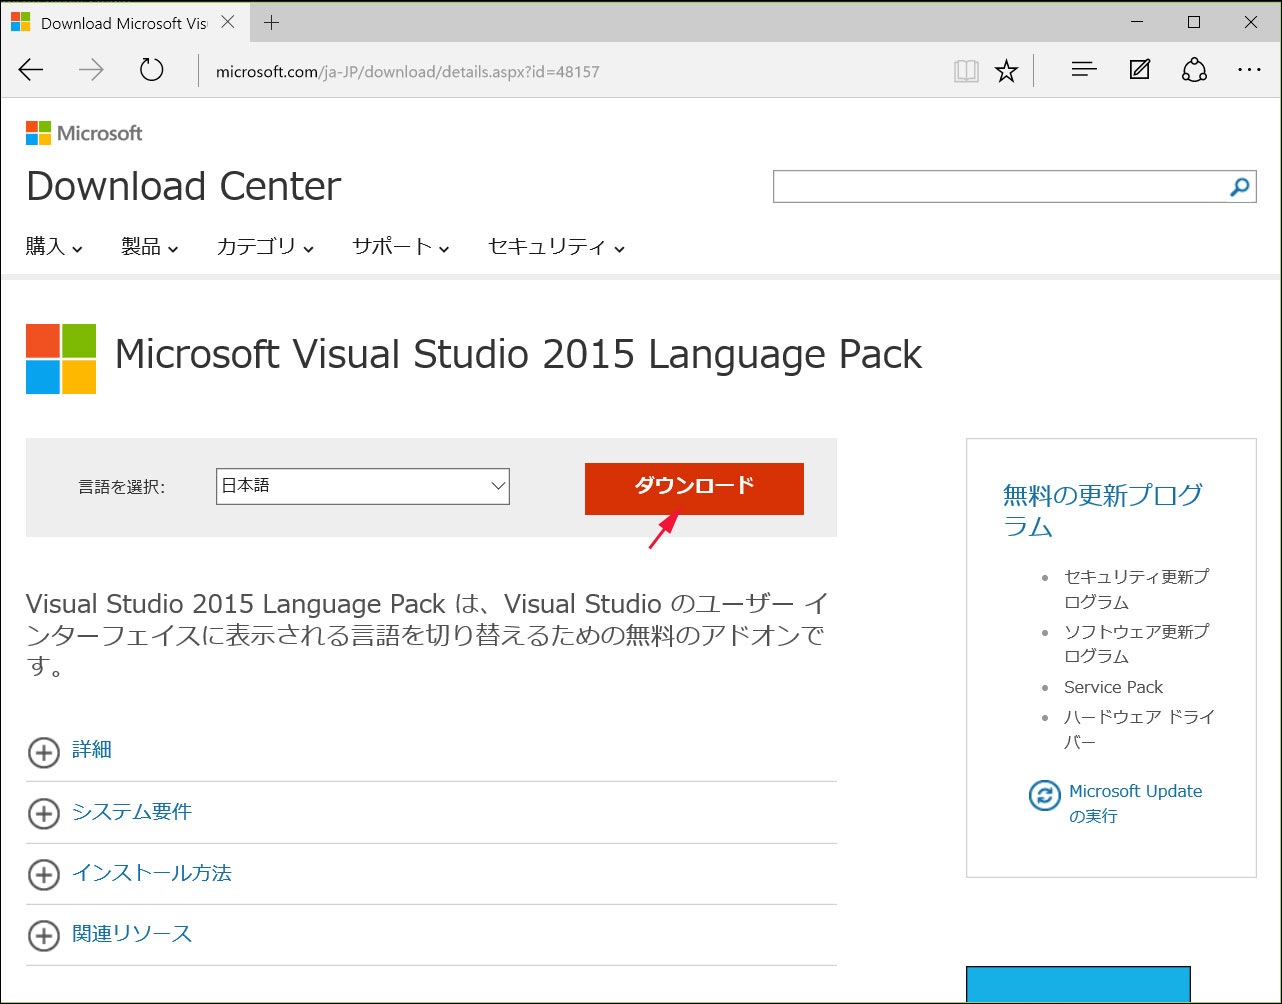Image resolution: width=1282 pixels, height=1004 pixels.
Task: Make a Web Note with pen icon
Action: point(1139,70)
